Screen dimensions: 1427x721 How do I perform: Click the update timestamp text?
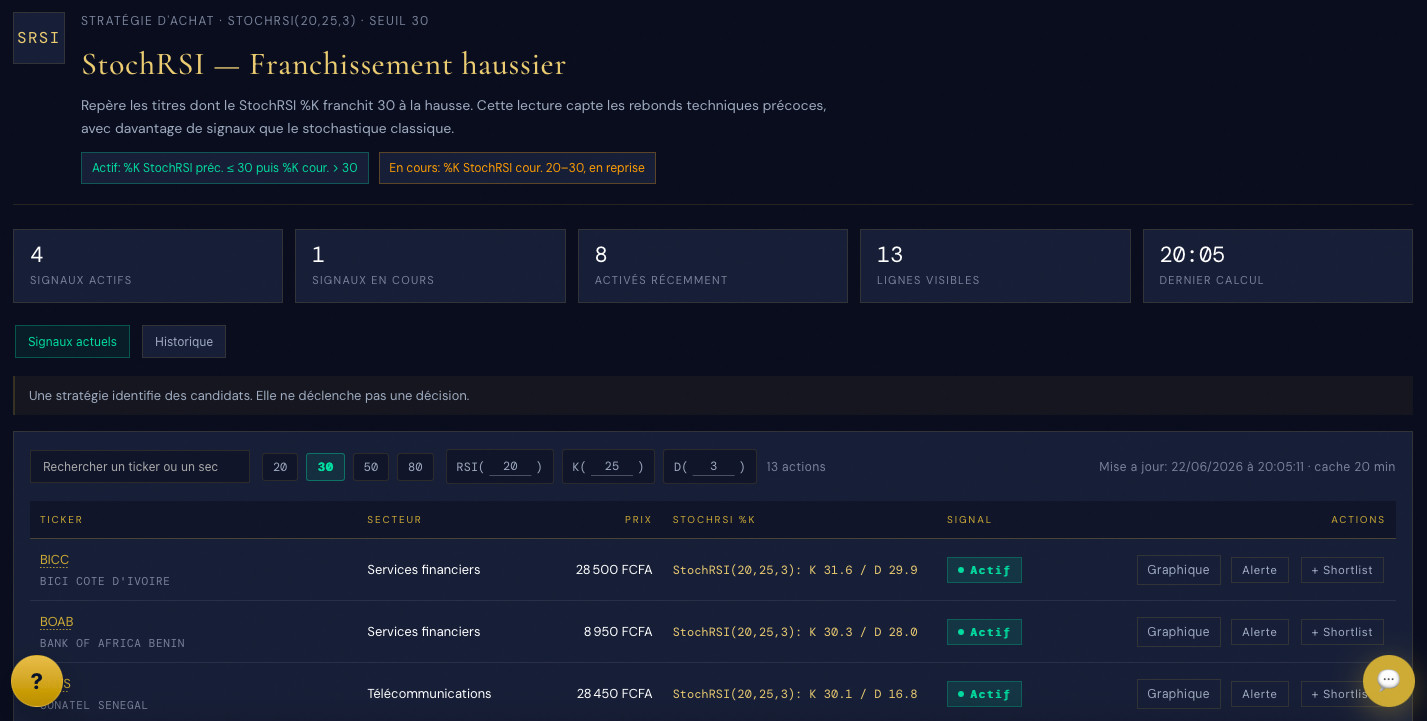point(1247,467)
